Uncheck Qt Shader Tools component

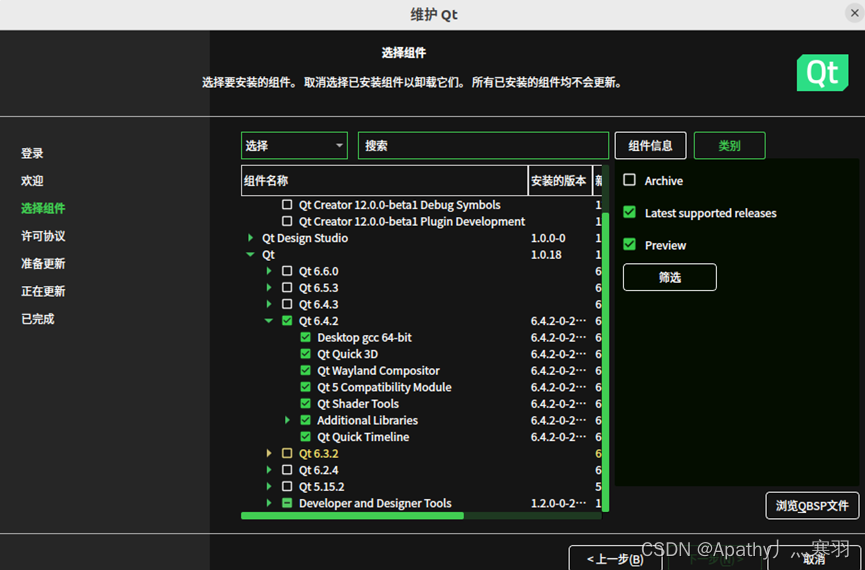[x=305, y=403]
